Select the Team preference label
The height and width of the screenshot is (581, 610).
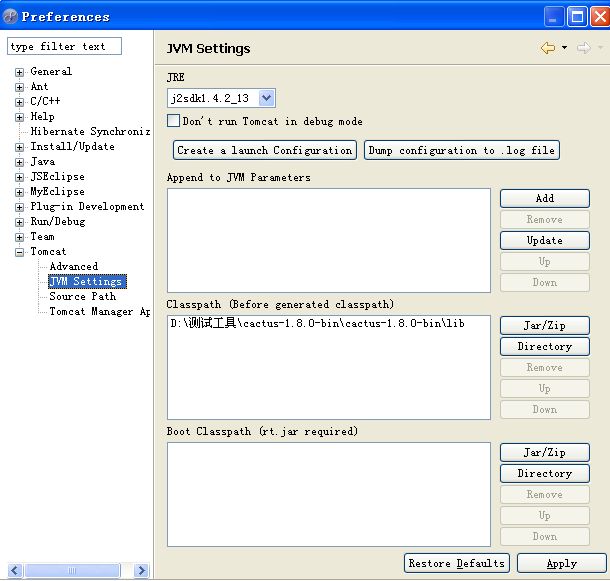[42, 237]
